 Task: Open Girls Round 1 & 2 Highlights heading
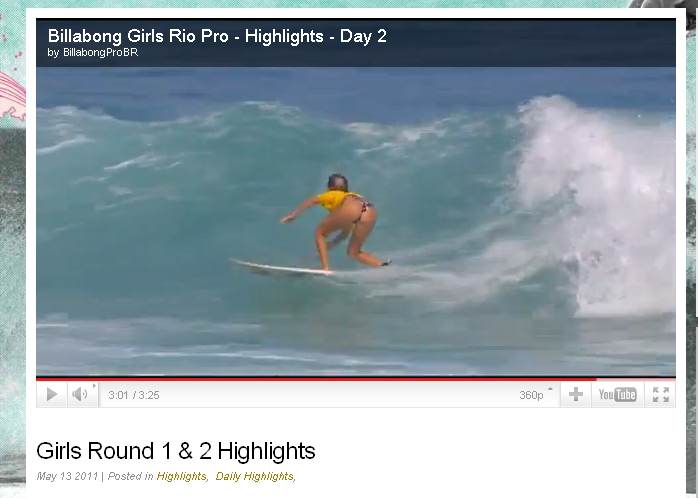coord(176,451)
